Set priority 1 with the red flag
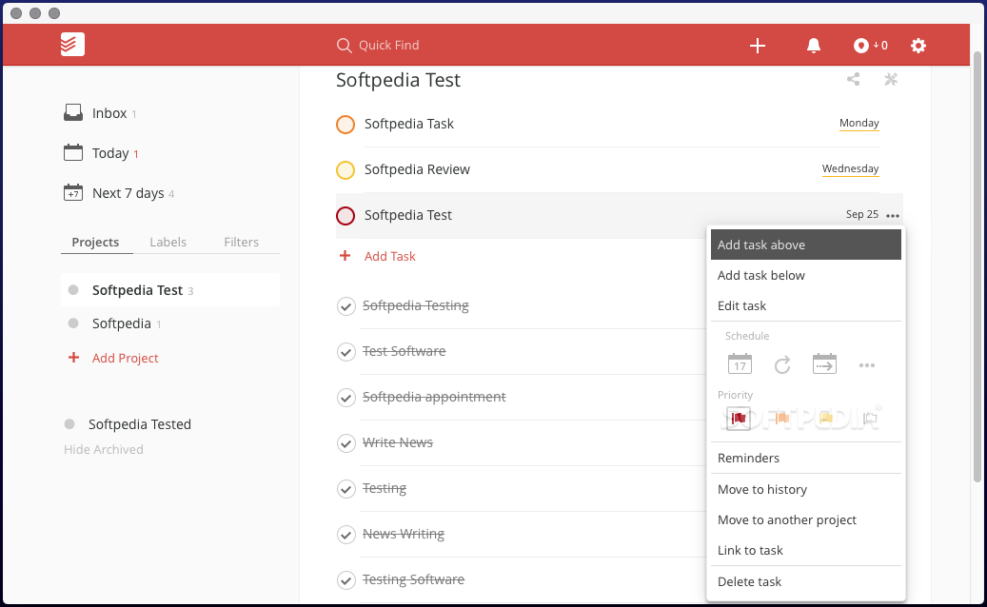Image resolution: width=987 pixels, height=607 pixels. 737,418
